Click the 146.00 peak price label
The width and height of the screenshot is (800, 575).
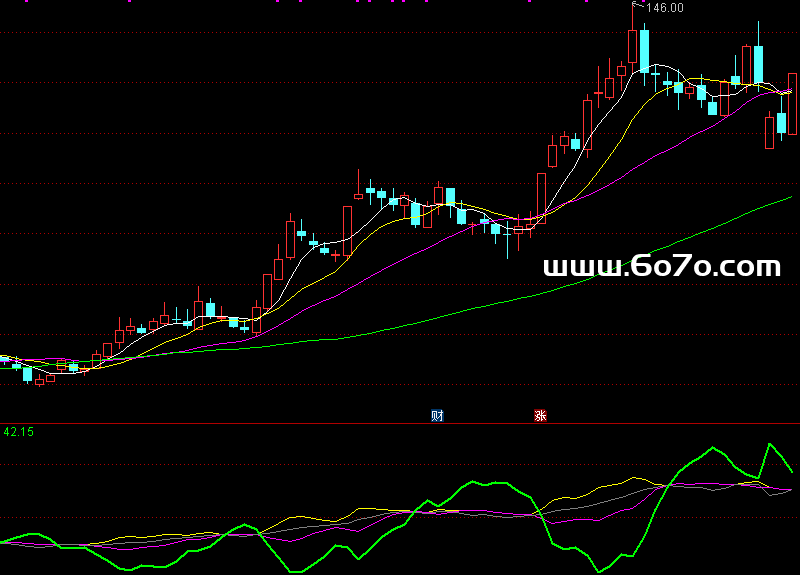[x=664, y=8]
